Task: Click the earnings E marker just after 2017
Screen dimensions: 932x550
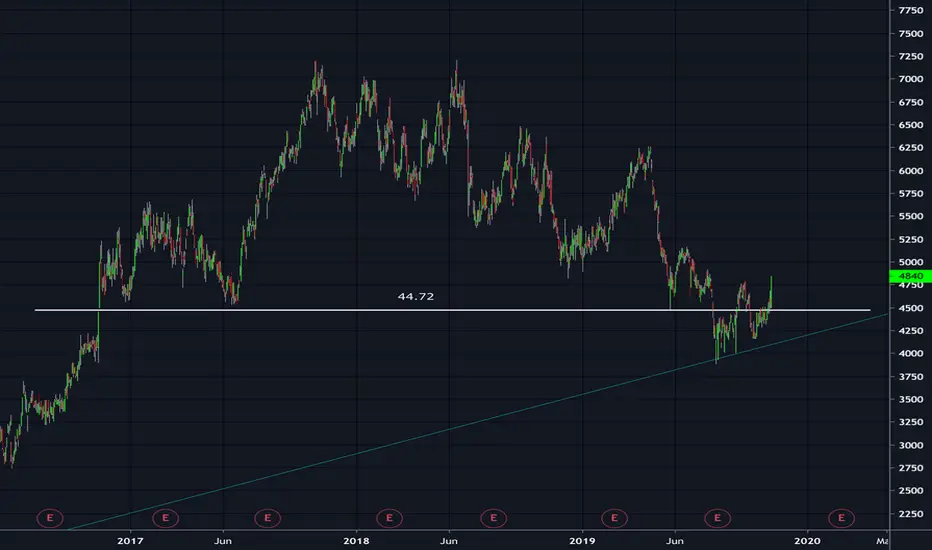Action: click(165, 518)
